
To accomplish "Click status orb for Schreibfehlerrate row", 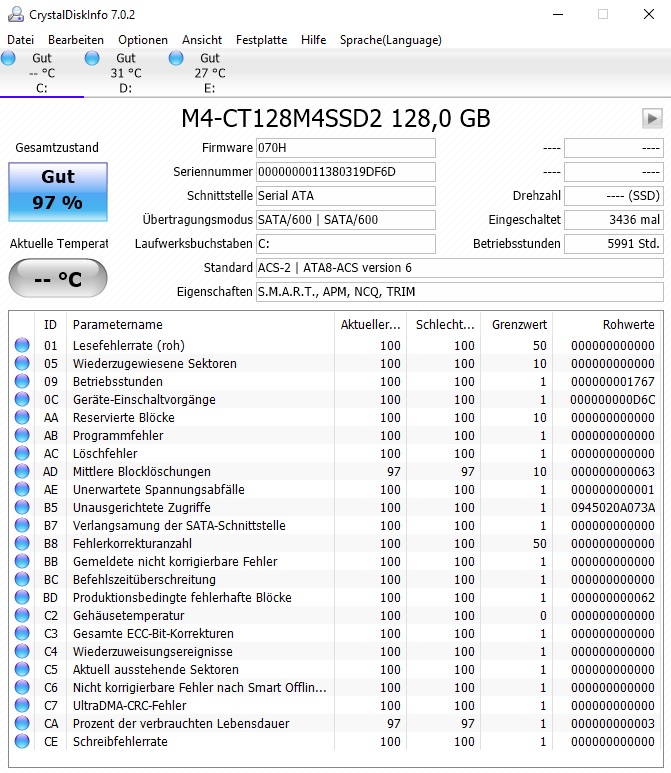I will (x=22, y=741).
